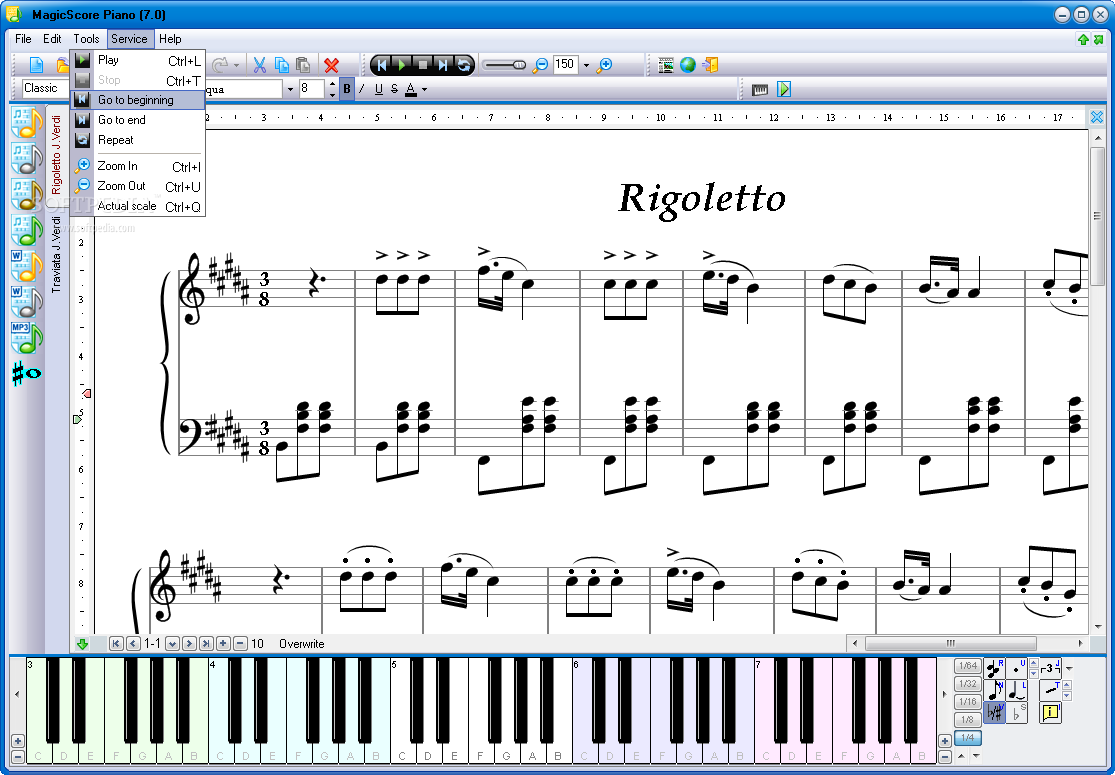
Task: Click the Paste clipboard icon
Action: (303, 65)
